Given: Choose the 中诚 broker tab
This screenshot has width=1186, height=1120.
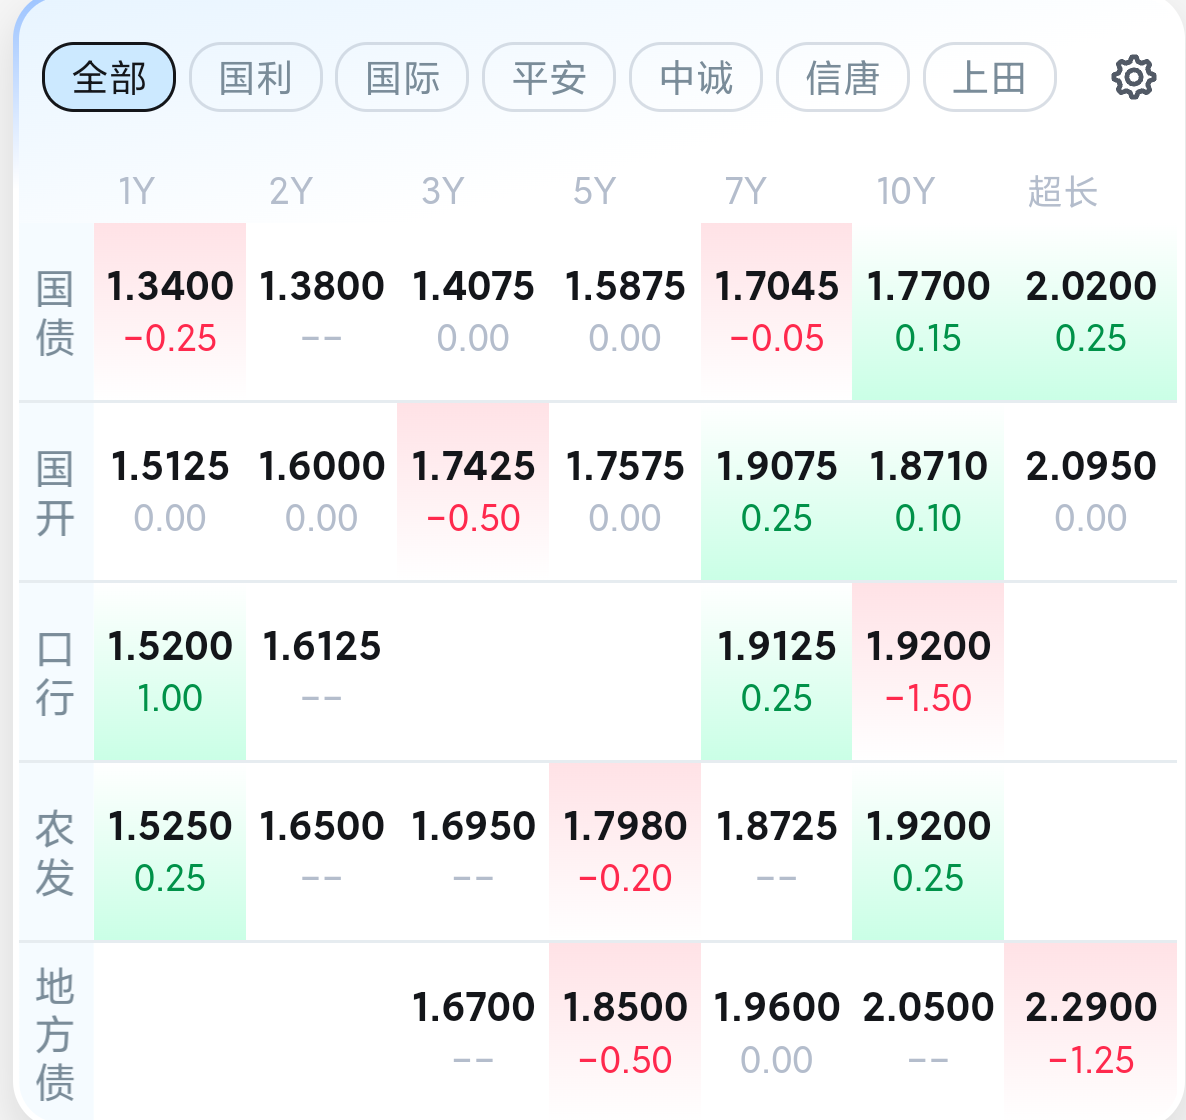Looking at the screenshot, I should [x=696, y=77].
